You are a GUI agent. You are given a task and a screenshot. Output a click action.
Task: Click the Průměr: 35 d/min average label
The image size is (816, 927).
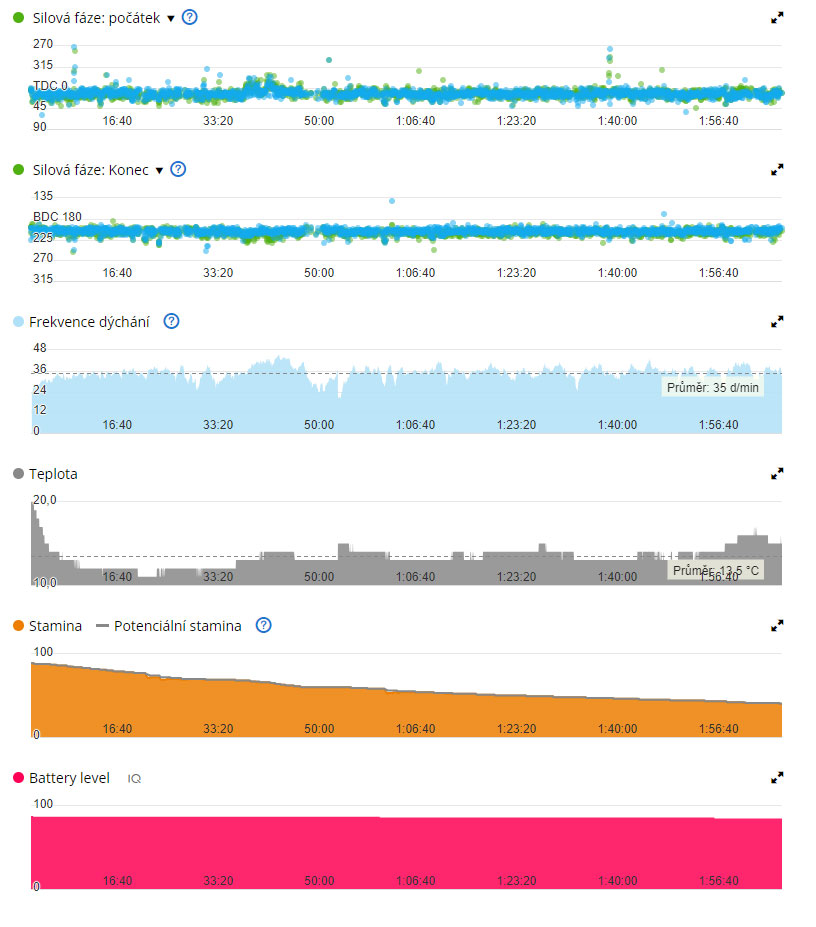(712, 387)
